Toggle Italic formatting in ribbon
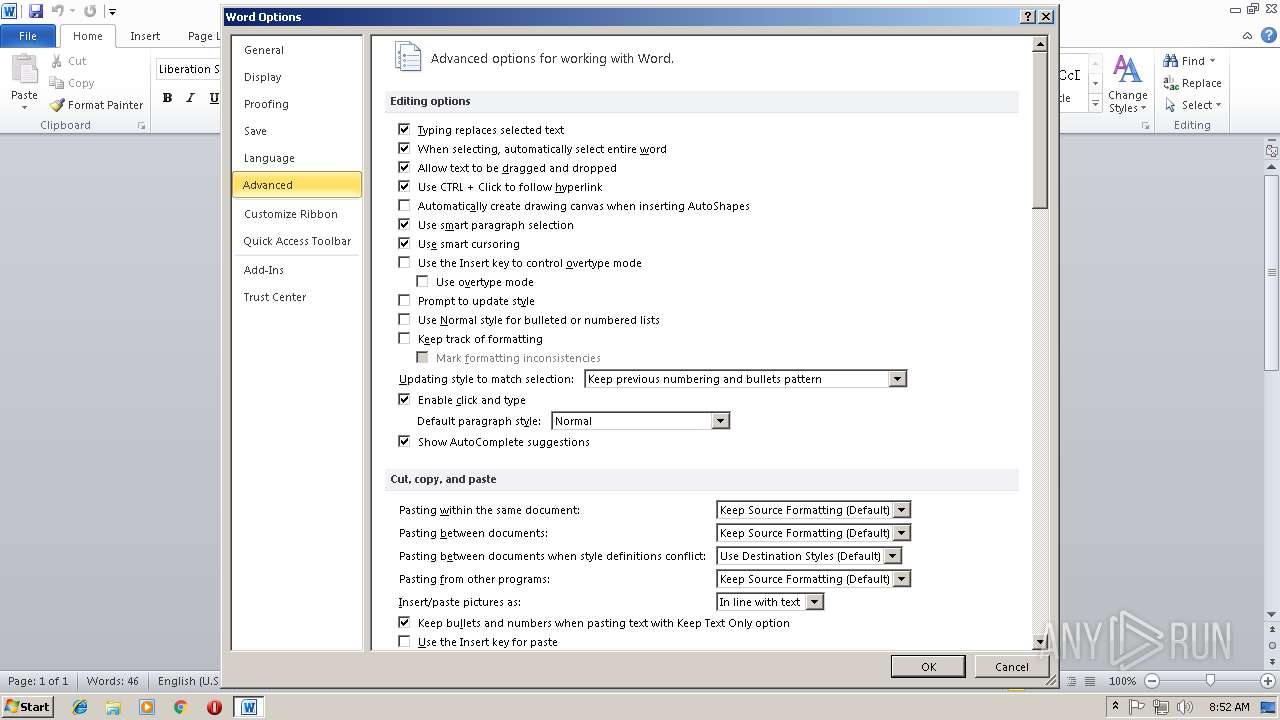Image resolution: width=1280 pixels, height=720 pixels. pyautogui.click(x=190, y=98)
